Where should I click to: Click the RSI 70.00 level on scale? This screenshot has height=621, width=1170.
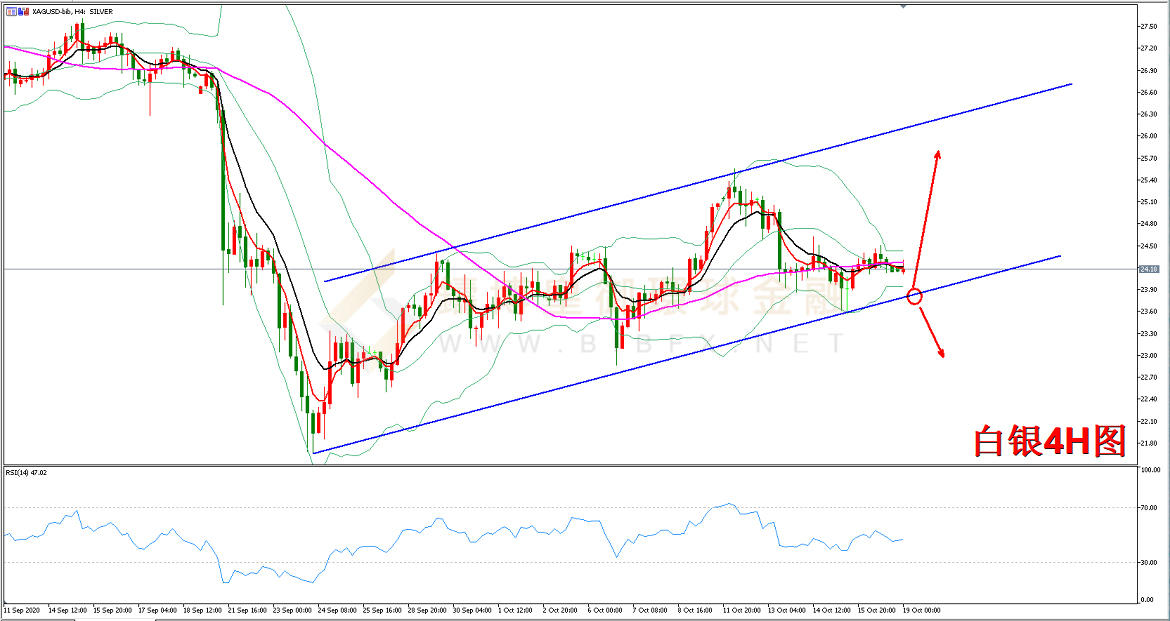pos(1147,508)
